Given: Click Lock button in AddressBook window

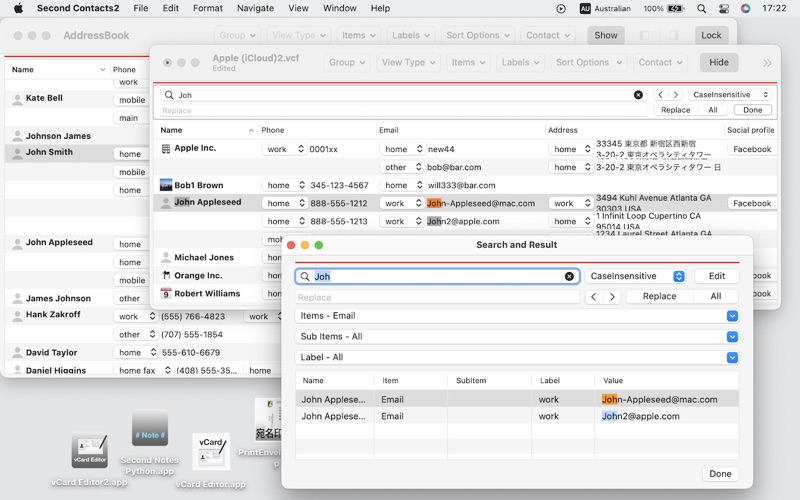Looking at the screenshot, I should click(711, 35).
